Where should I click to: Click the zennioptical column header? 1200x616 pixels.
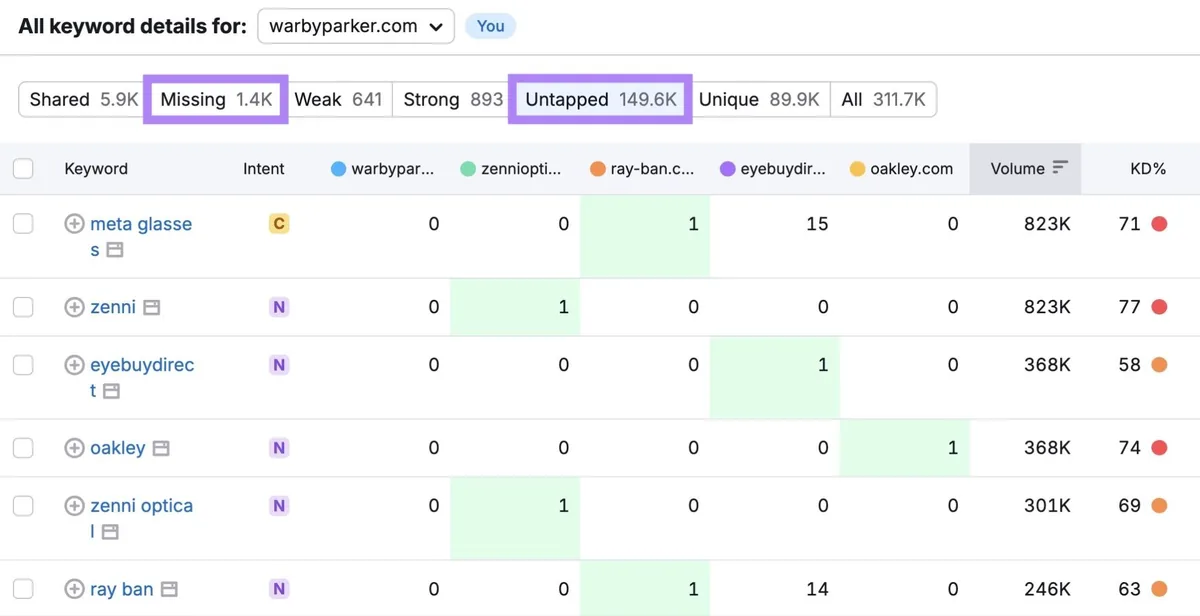(510, 169)
